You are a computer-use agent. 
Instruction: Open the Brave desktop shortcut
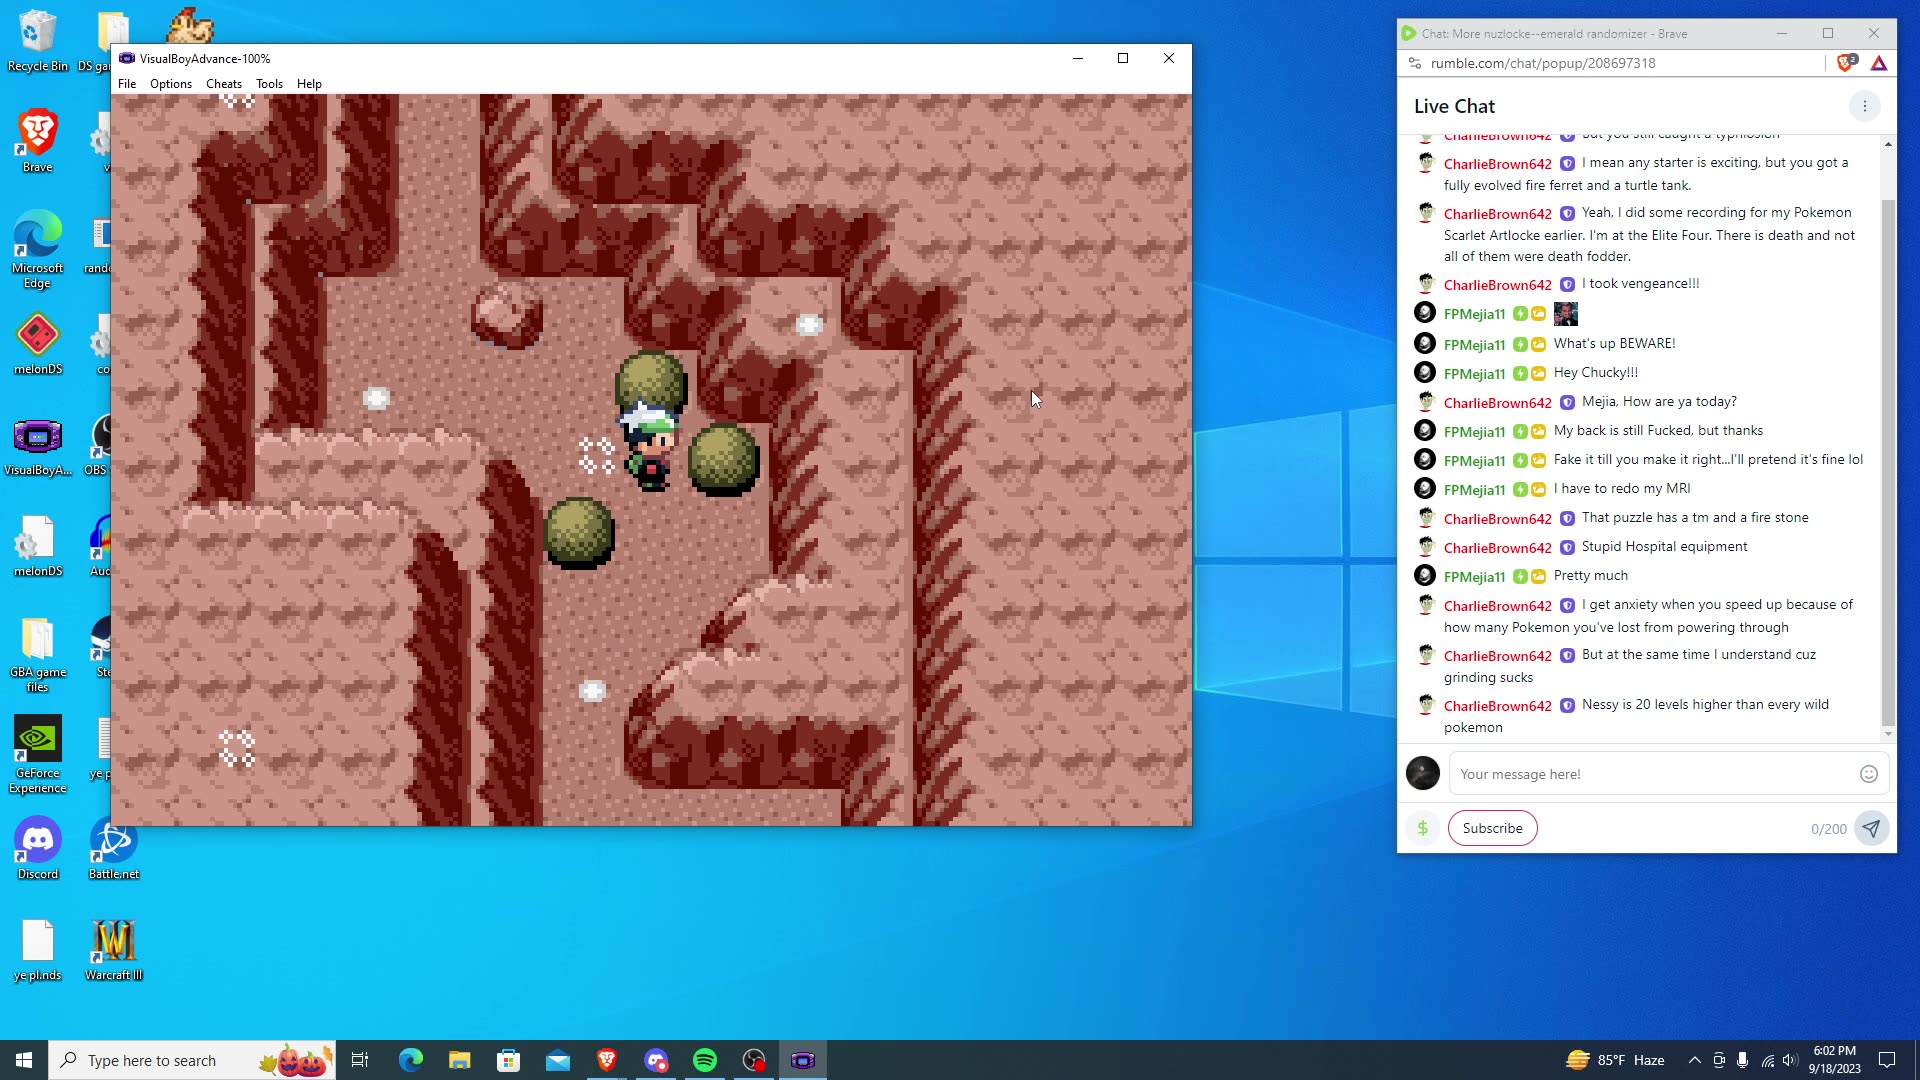(x=38, y=140)
